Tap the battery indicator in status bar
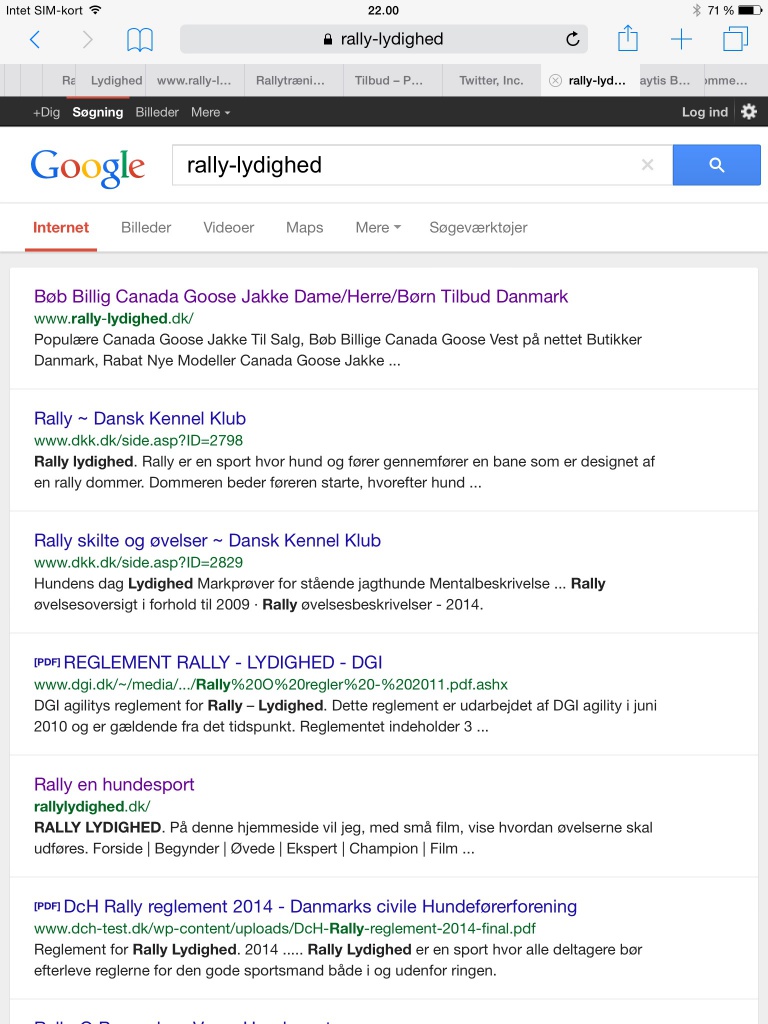 (750, 10)
